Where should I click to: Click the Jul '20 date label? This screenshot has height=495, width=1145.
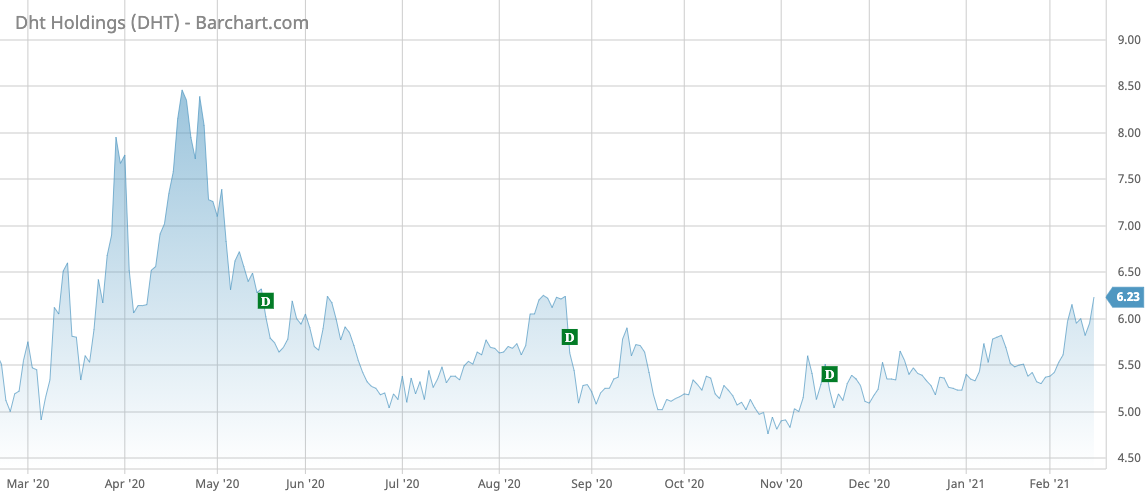402,483
